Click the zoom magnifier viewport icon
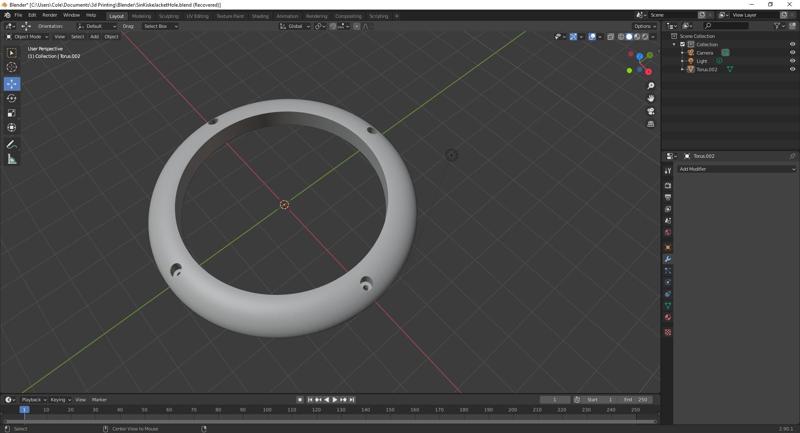Viewport: 800px width, 433px height. [x=651, y=86]
